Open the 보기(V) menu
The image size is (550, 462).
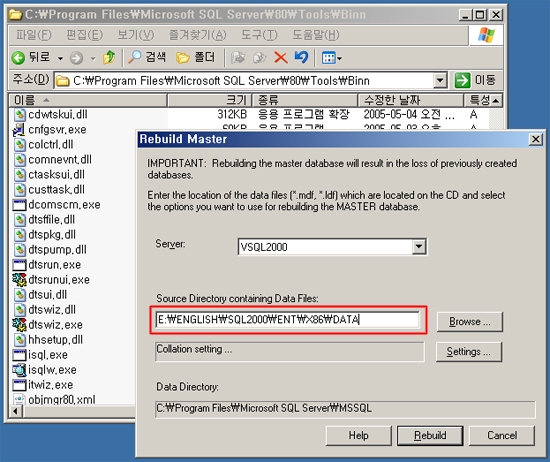(x=136, y=35)
